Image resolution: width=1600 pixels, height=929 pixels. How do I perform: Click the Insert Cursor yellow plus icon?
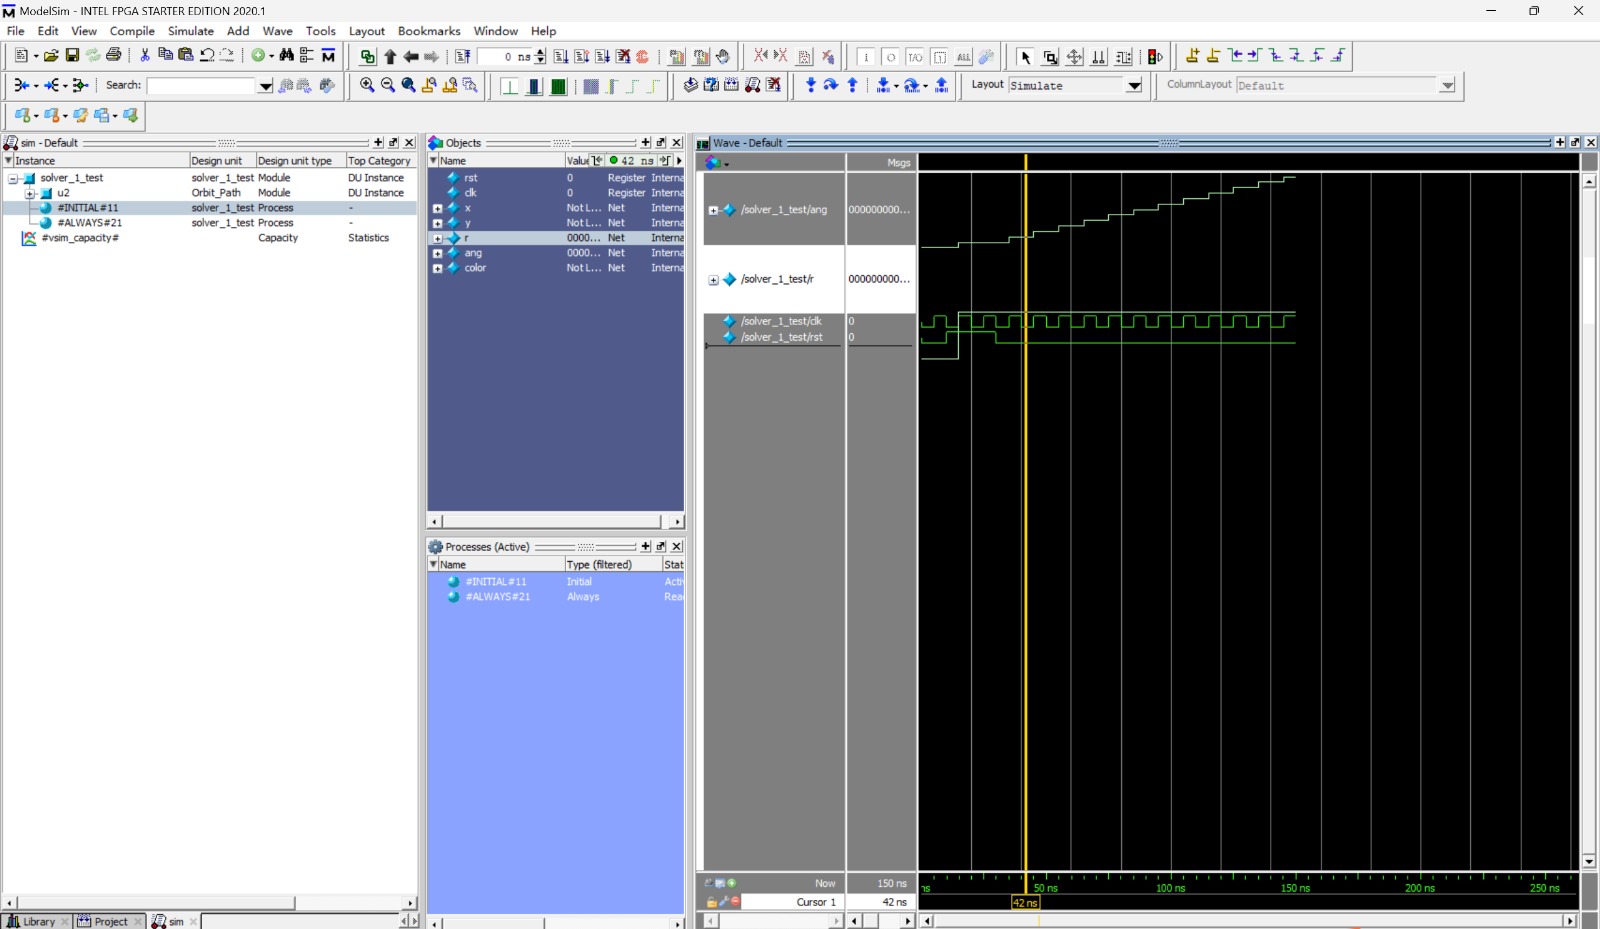[1192, 56]
